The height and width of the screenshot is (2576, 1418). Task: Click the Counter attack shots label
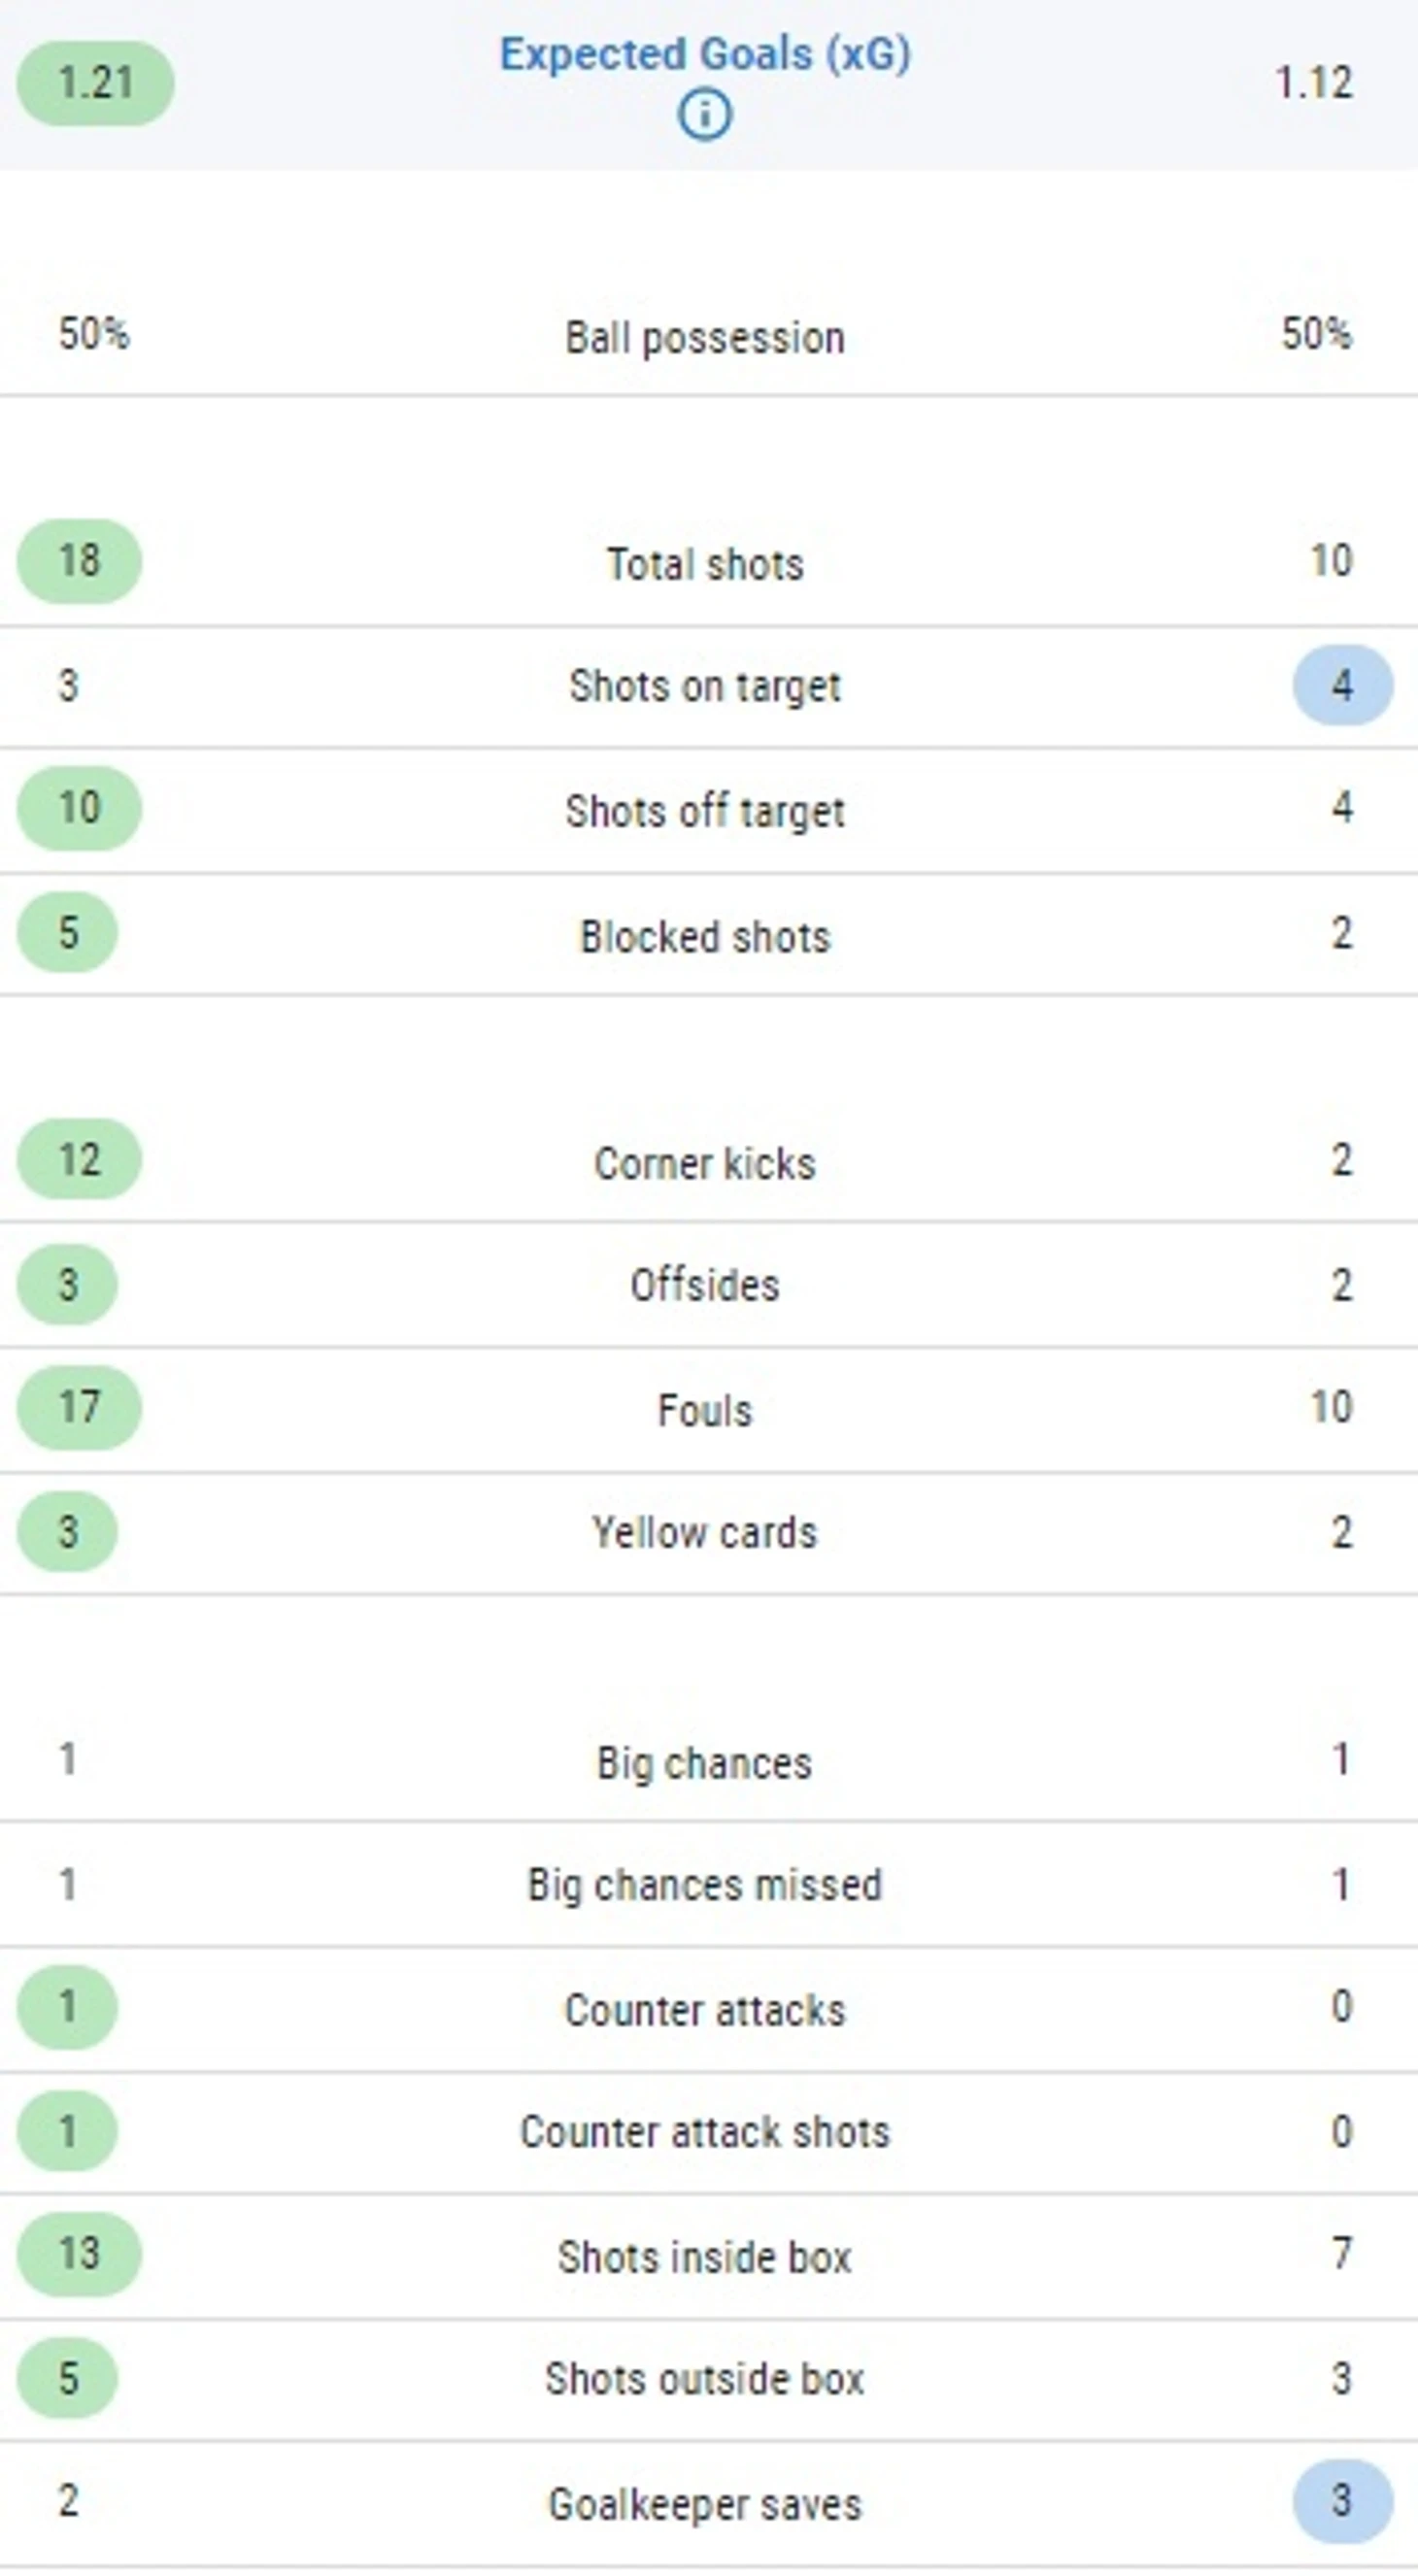pyautogui.click(x=705, y=2132)
